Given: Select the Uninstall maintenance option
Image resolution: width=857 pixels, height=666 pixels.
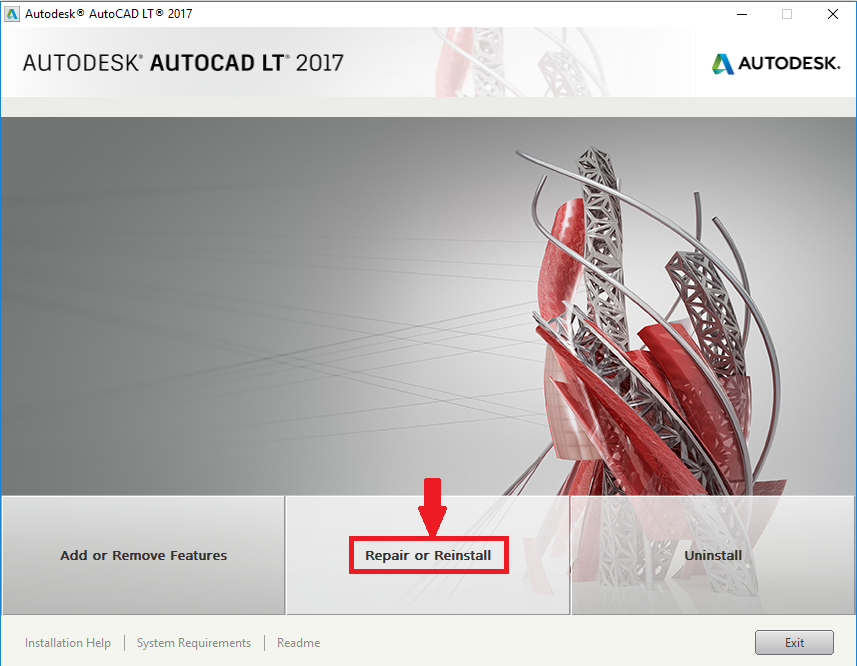Looking at the screenshot, I should (712, 555).
